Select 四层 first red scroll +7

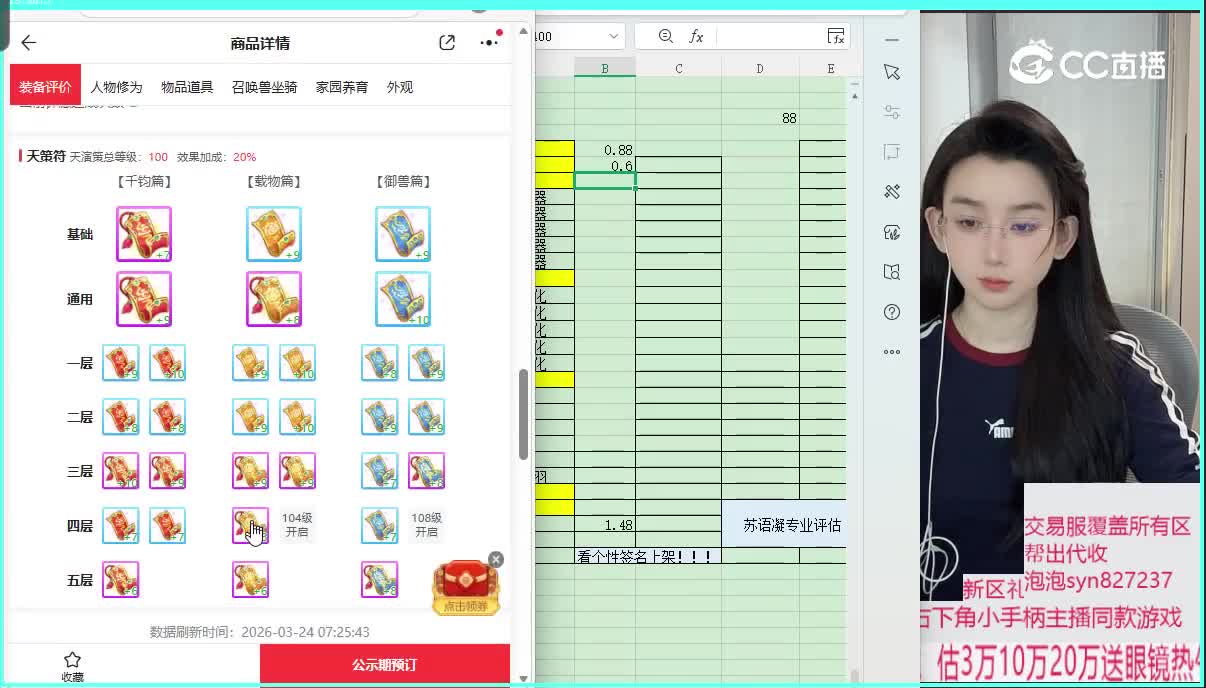(x=121, y=525)
